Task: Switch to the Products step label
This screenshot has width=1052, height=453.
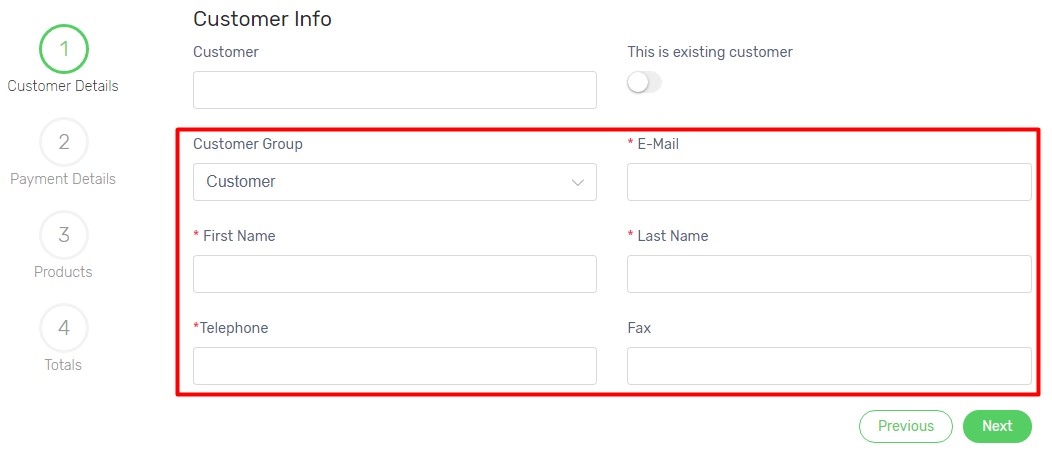Action: pyautogui.click(x=63, y=272)
